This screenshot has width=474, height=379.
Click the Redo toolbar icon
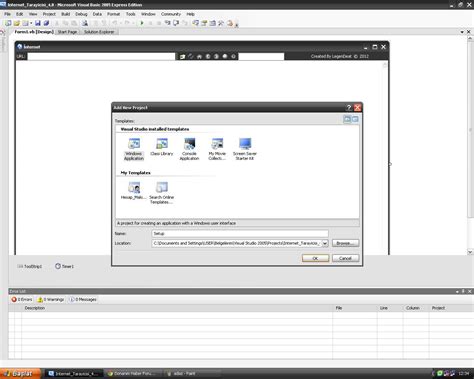point(127,23)
